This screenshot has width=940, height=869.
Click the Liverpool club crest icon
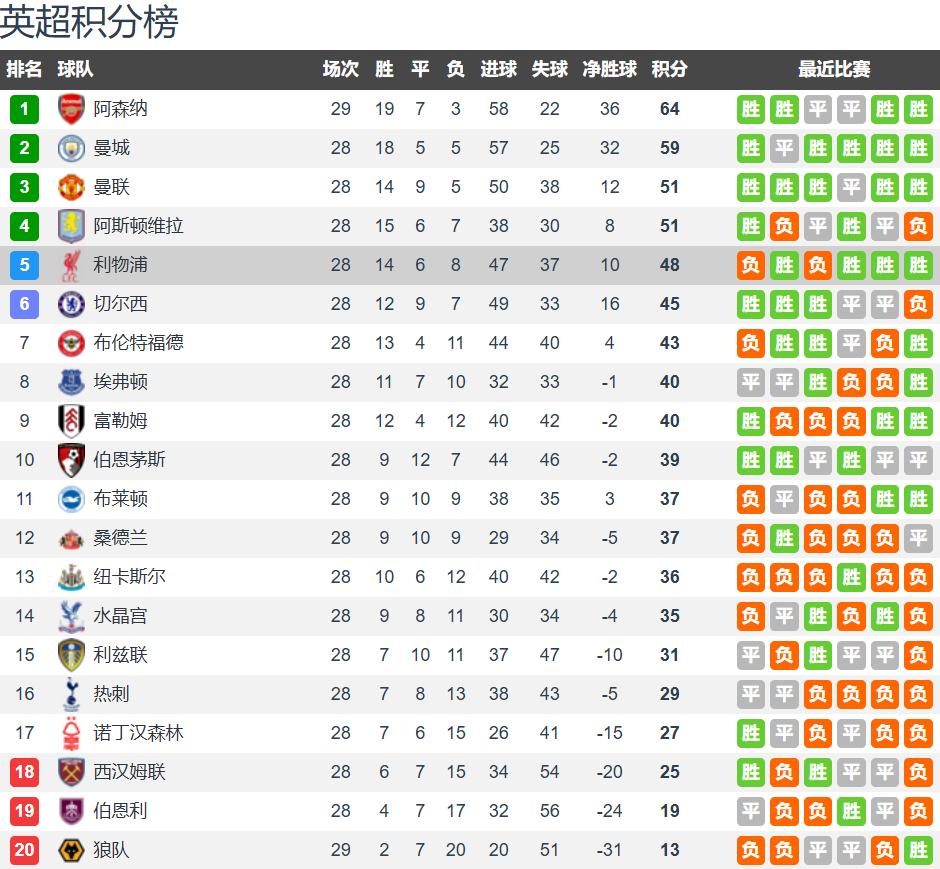pyautogui.click(x=71, y=265)
